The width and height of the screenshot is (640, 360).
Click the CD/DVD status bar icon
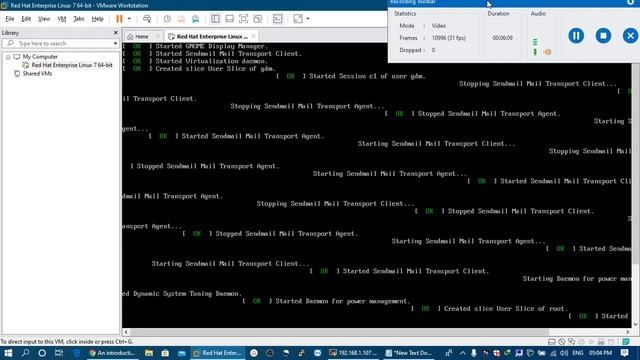click(x=562, y=342)
